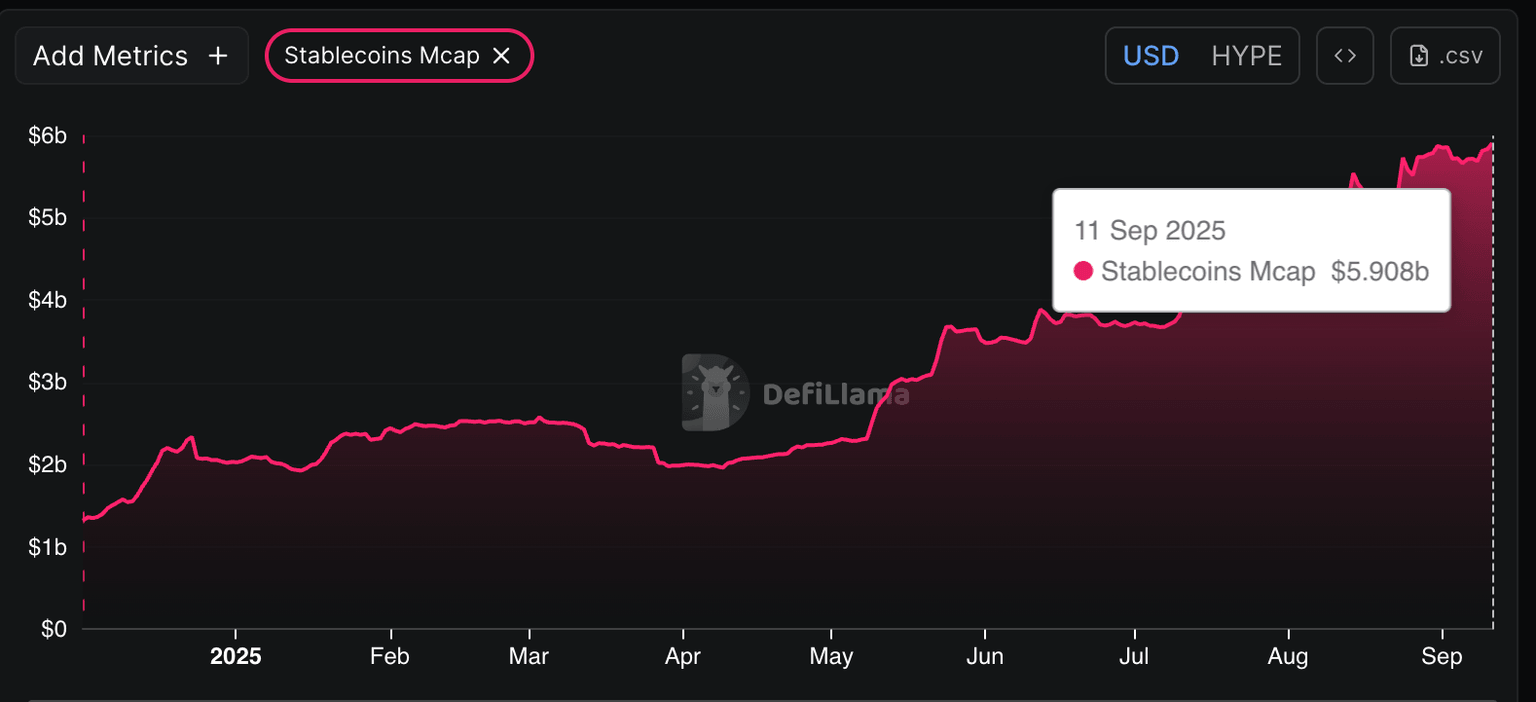This screenshot has height=702, width=1536.
Task: Click the .csv text label to export
Action: 1461,56
